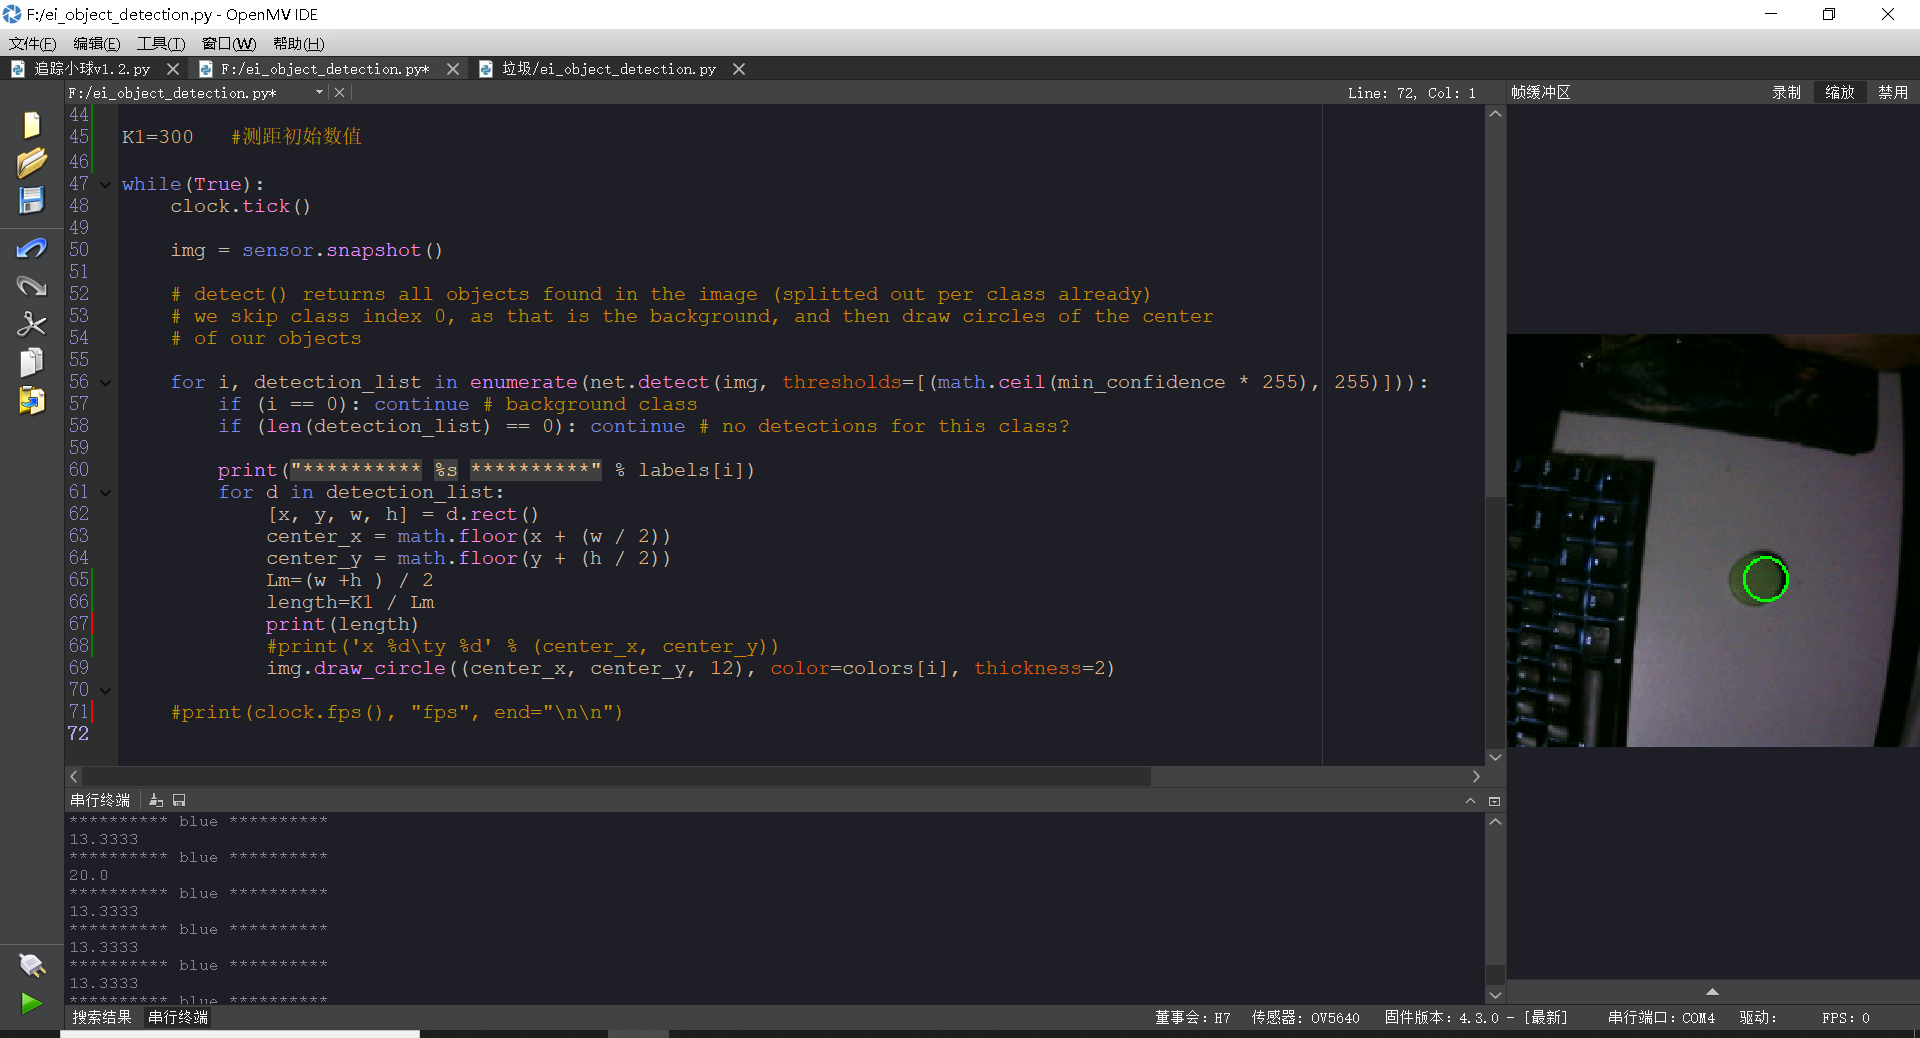
Task: Click the Open File folder icon
Action: [x=32, y=162]
